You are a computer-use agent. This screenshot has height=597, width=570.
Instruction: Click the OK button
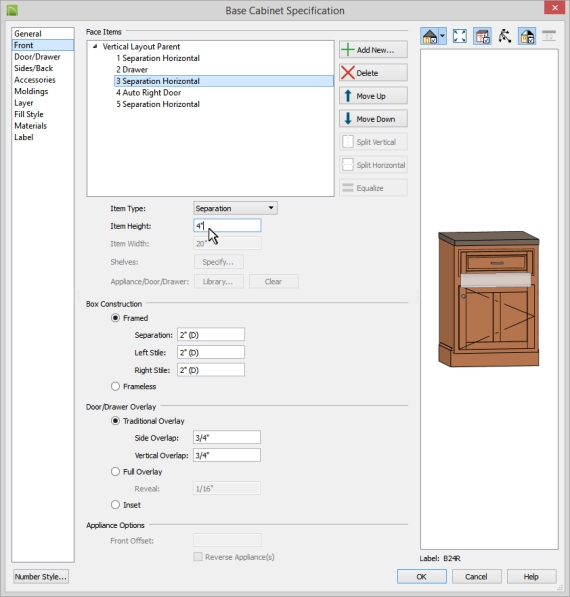tap(422, 576)
